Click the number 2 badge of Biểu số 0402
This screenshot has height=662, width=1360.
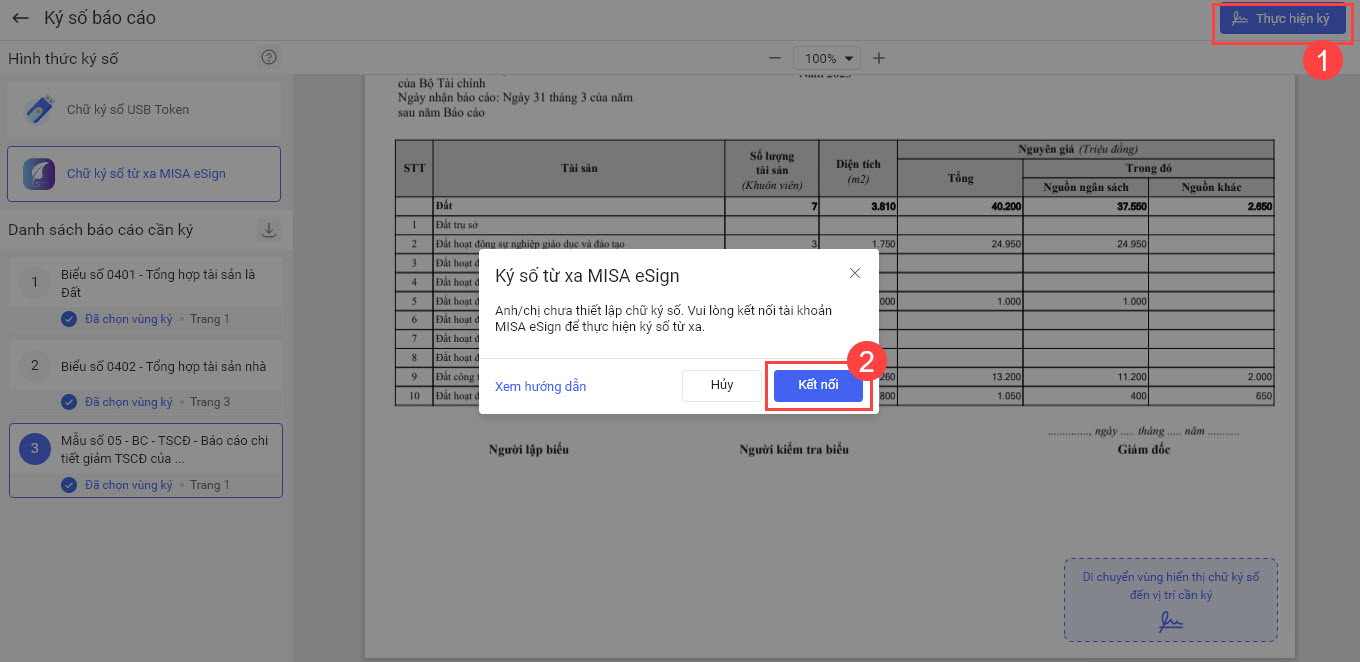click(34, 366)
